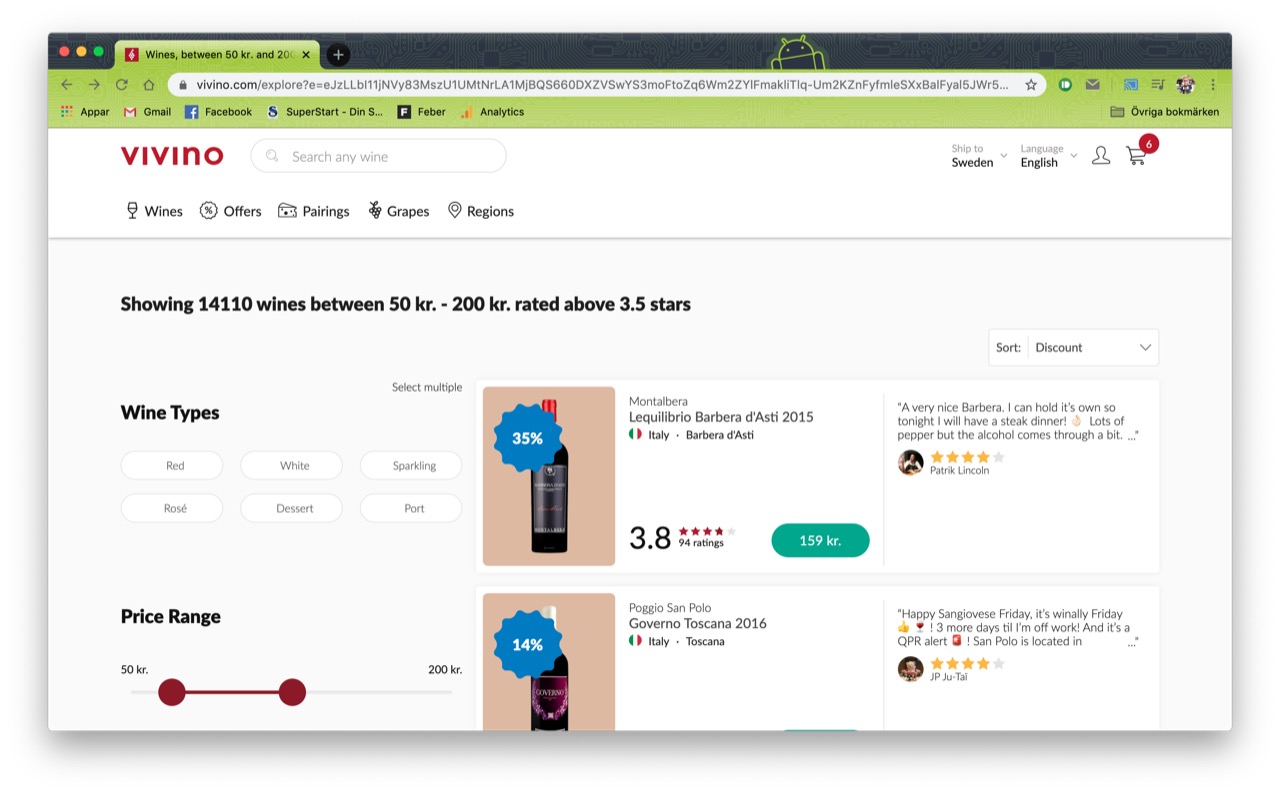Click the 94 ratings text
The image size is (1280, 794).
[700, 543]
